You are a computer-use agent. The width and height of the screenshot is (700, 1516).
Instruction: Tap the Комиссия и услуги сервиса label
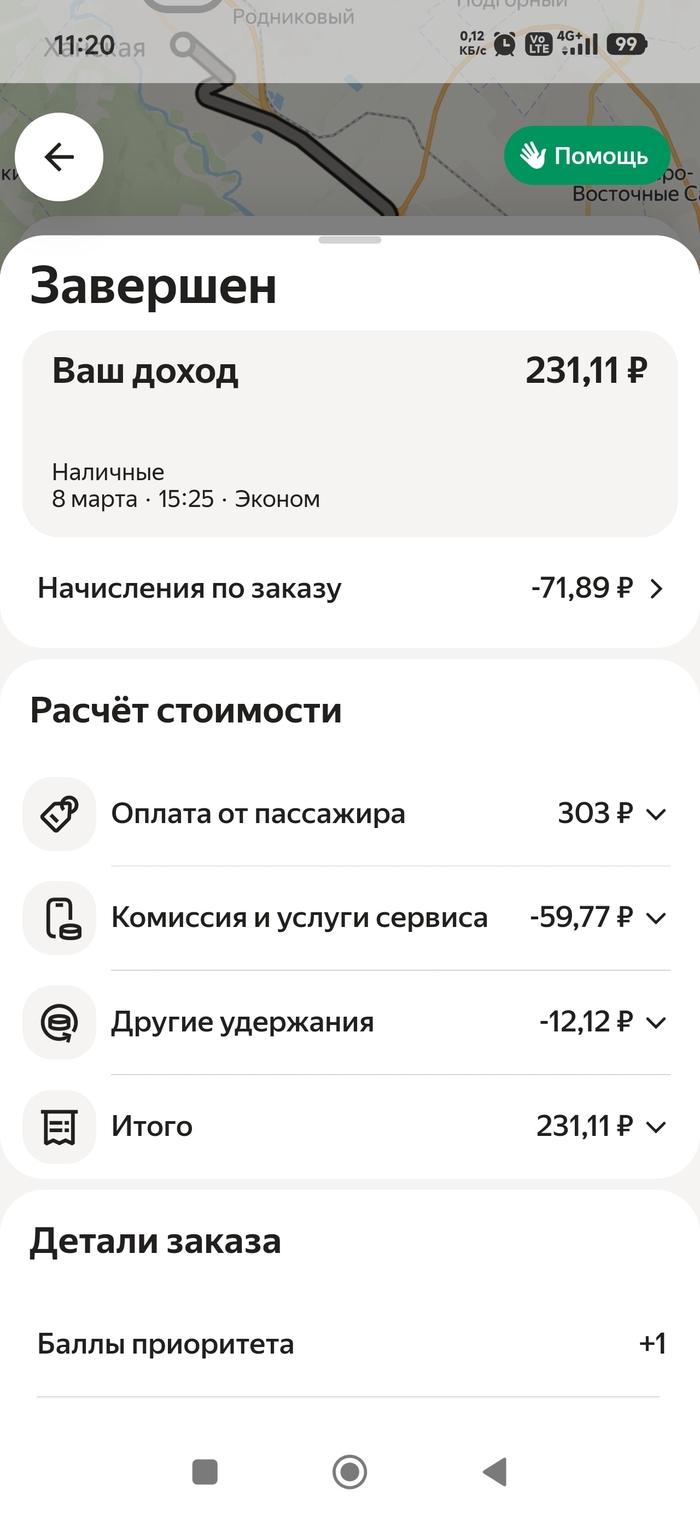point(299,918)
